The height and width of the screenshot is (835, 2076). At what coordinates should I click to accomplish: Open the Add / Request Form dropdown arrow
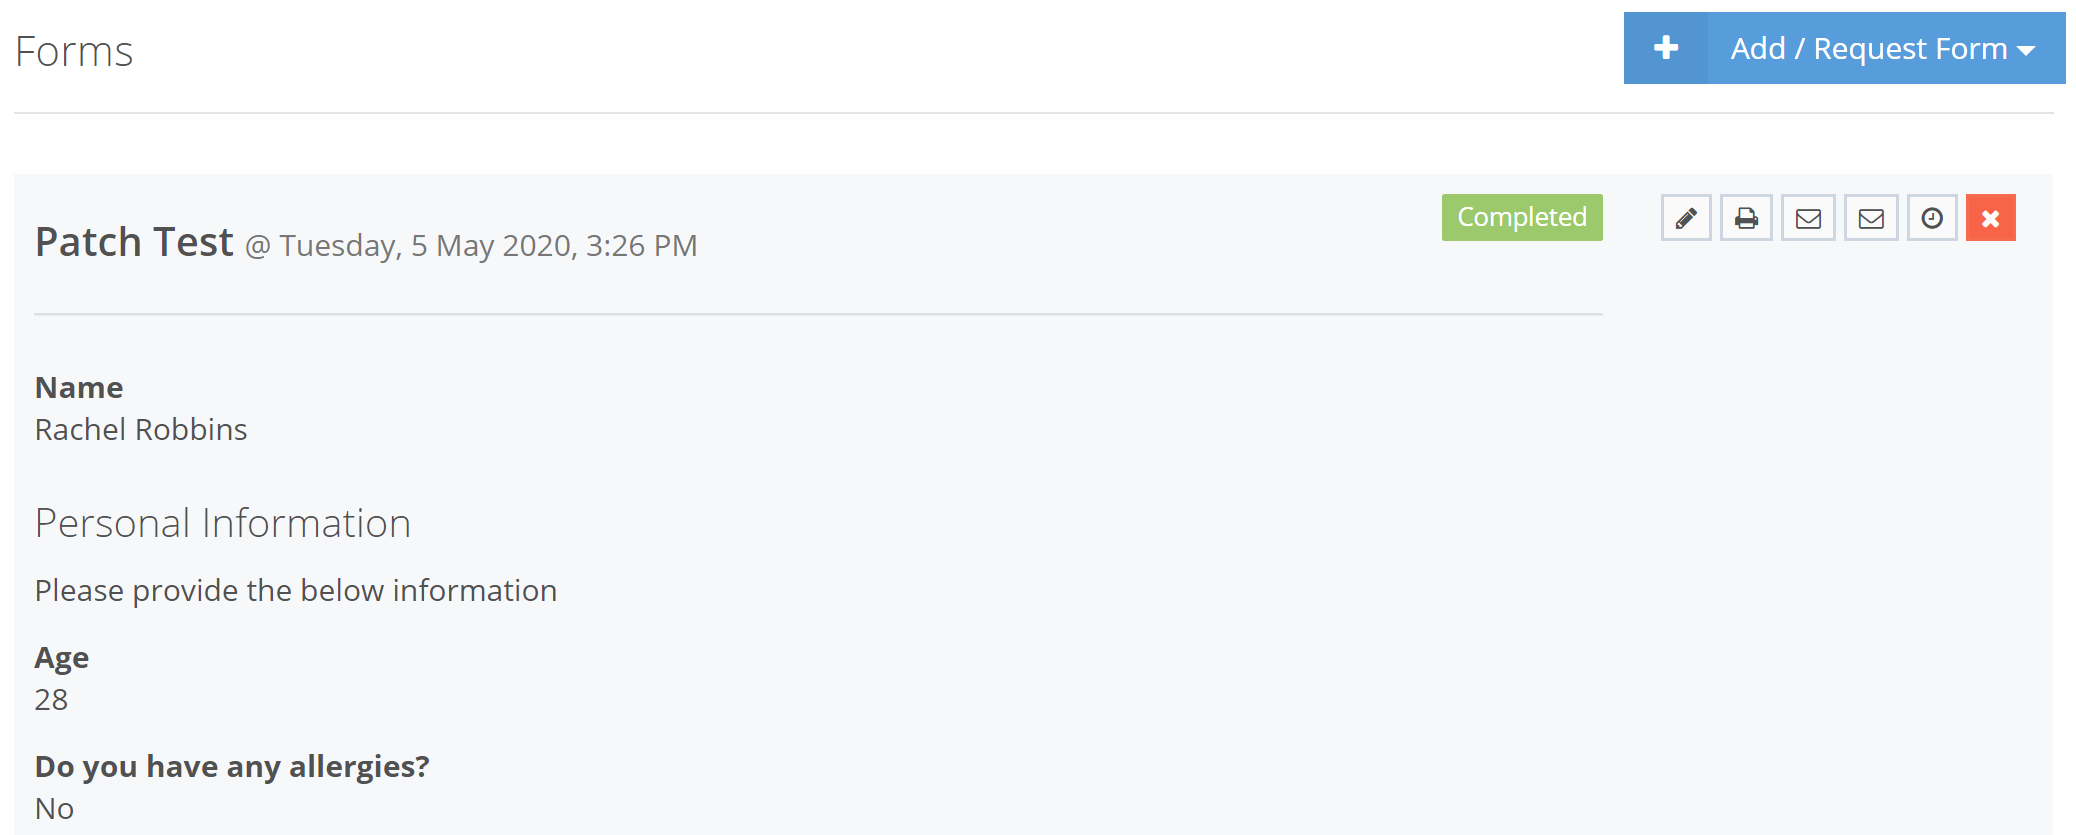coord(2028,48)
